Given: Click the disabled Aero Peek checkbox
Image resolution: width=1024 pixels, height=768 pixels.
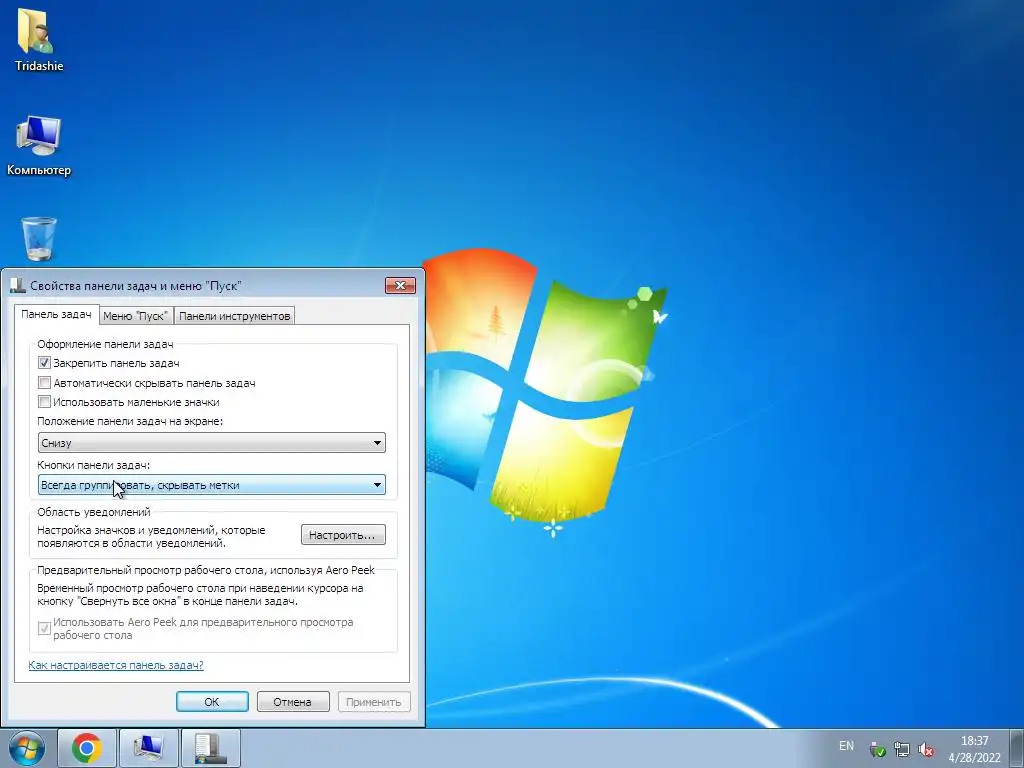Looking at the screenshot, I should point(44,628).
